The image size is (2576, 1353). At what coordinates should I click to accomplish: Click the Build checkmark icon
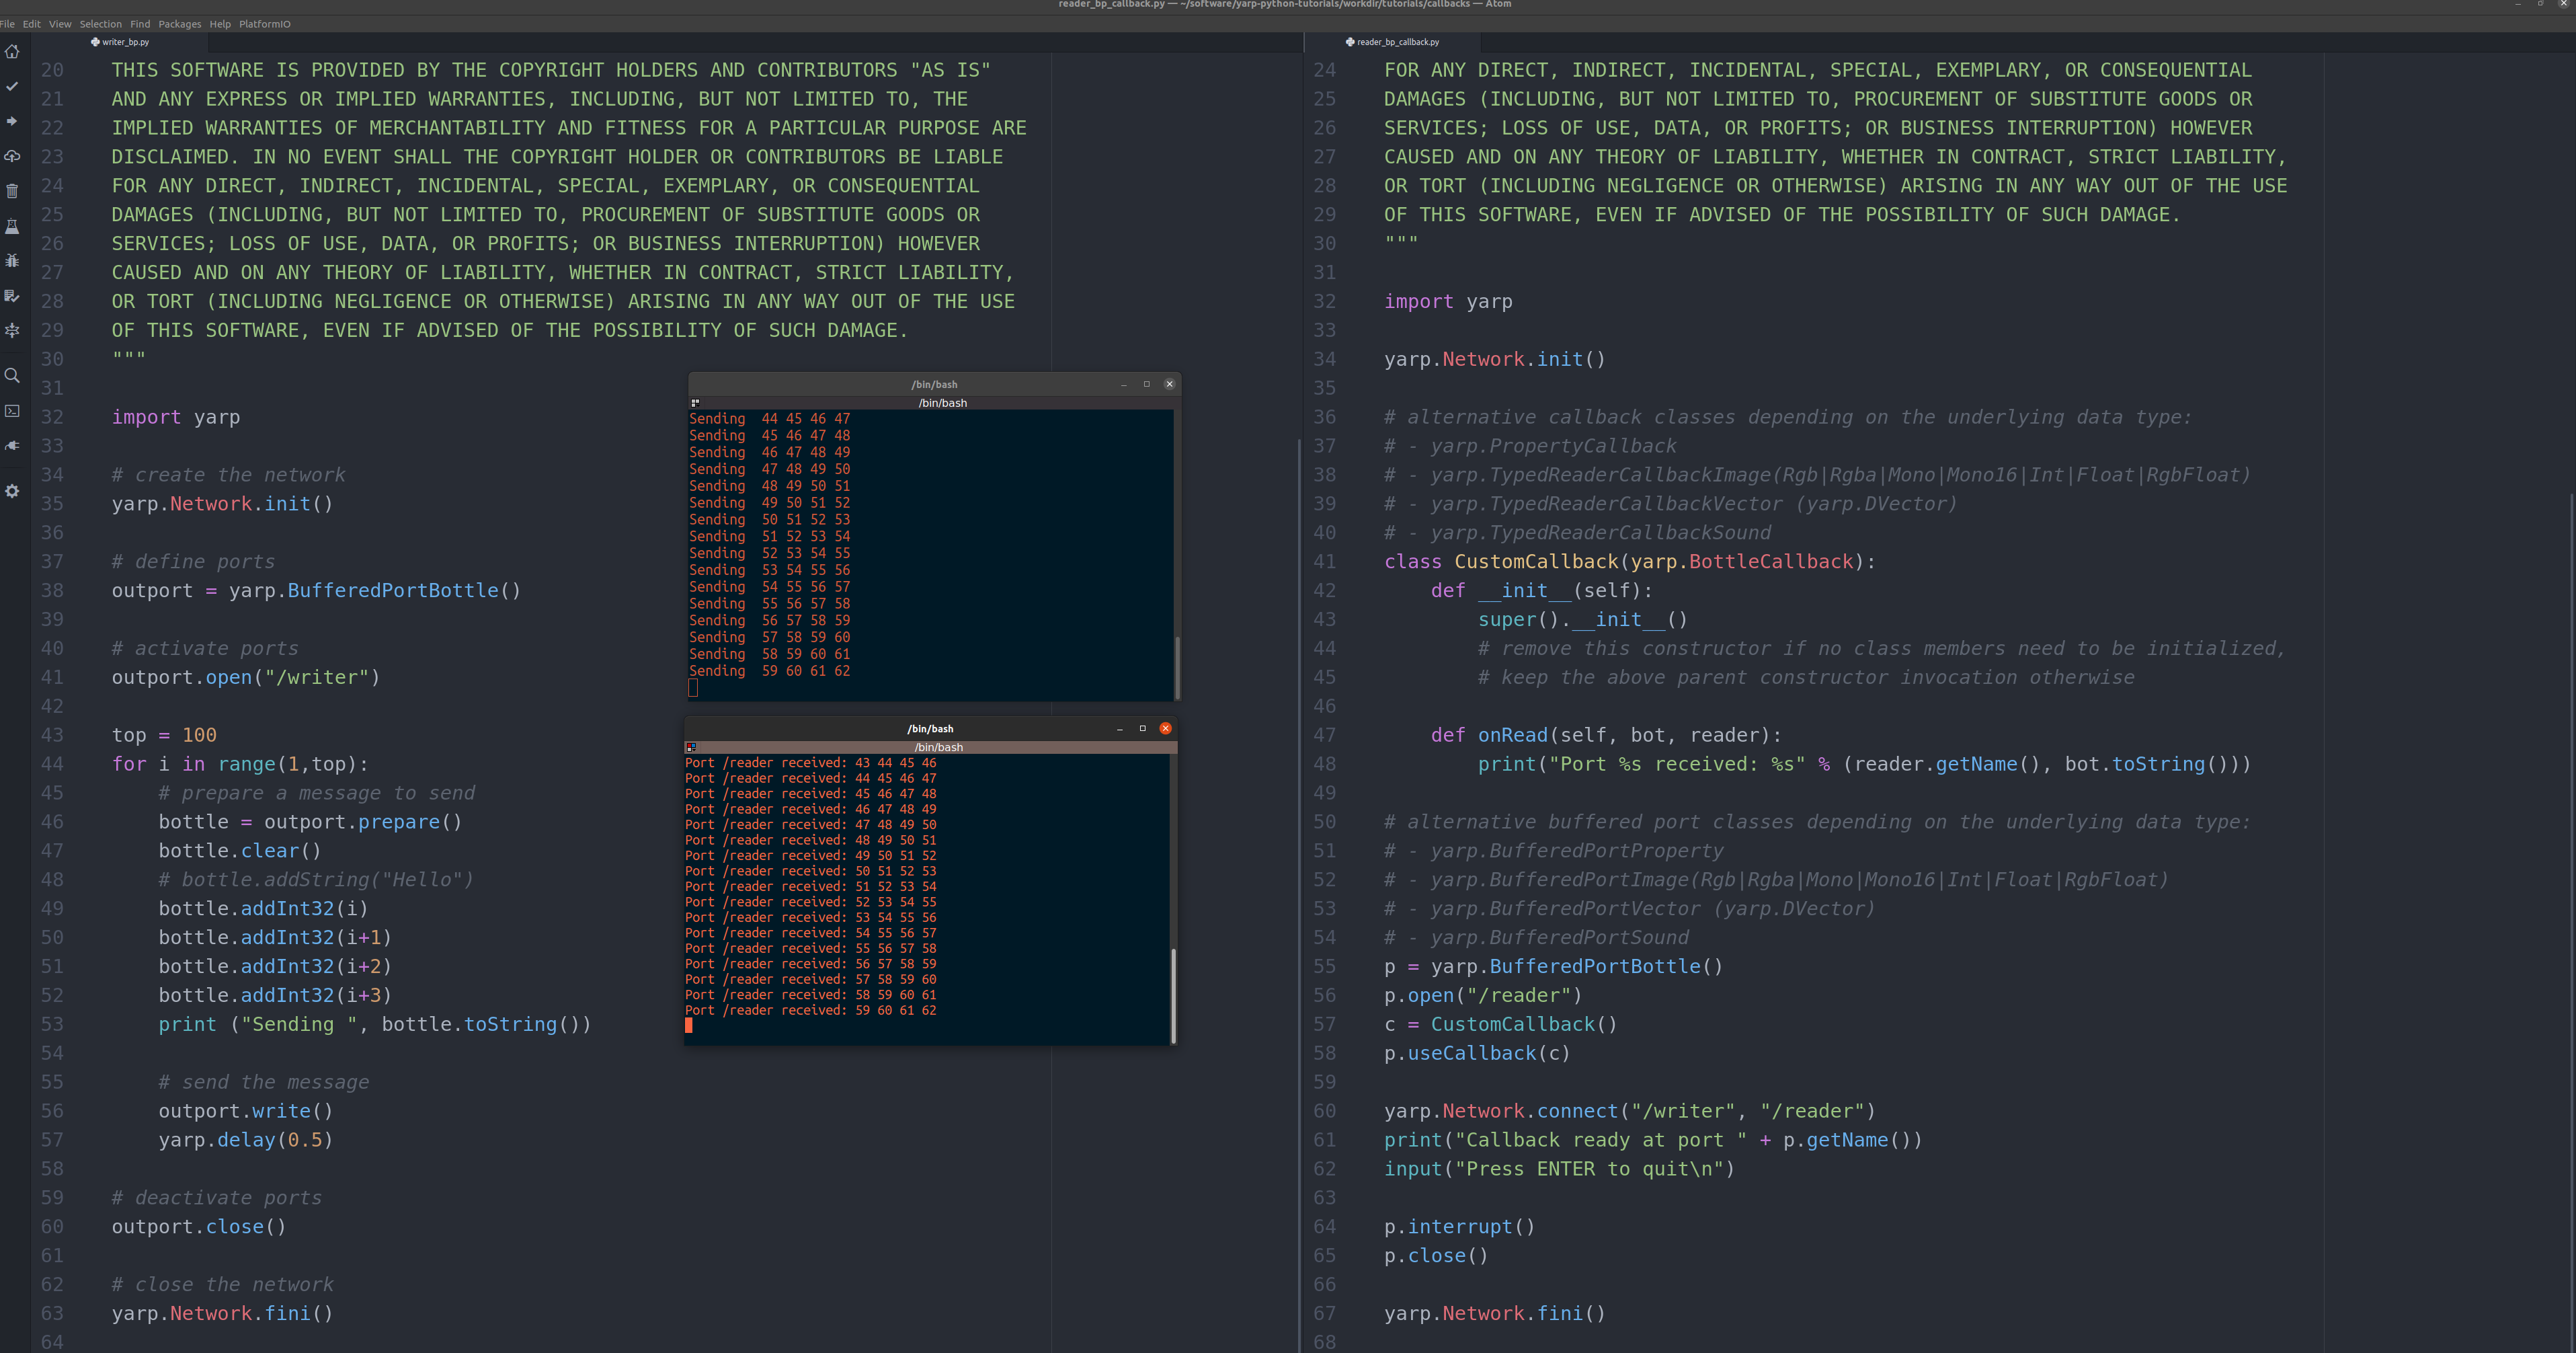click(x=12, y=86)
